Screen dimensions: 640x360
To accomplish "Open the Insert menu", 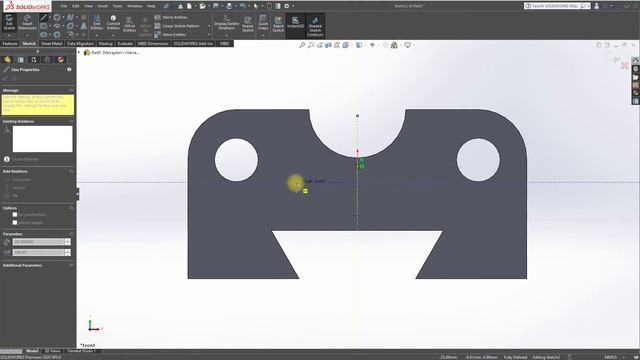I will click(103, 6).
